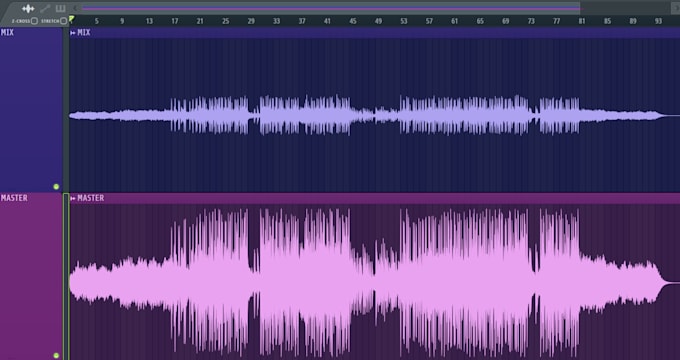Screen dimensions: 680x360
Task: Open the MASTER clip menu arrow
Action: click(73, 199)
